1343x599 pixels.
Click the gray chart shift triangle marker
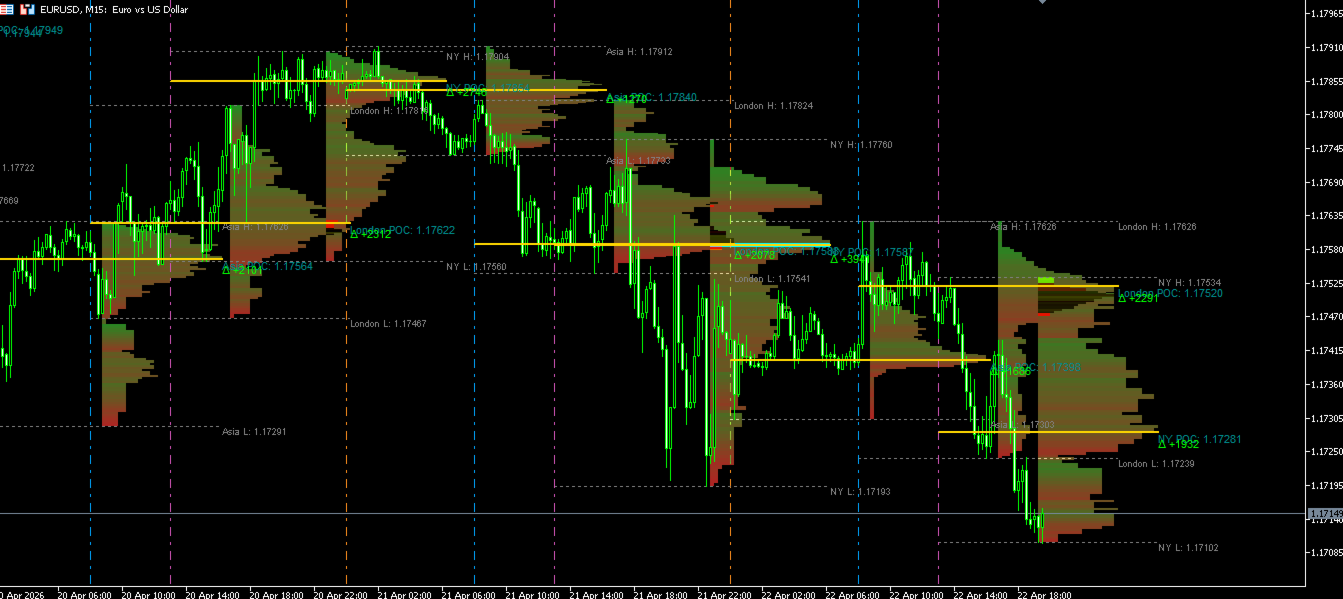click(1043, 3)
